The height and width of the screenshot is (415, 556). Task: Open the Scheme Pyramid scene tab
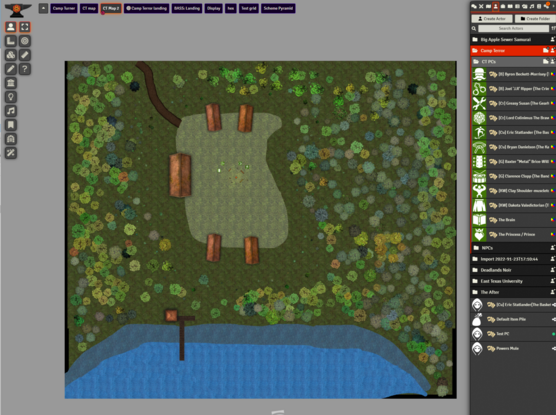278,8
